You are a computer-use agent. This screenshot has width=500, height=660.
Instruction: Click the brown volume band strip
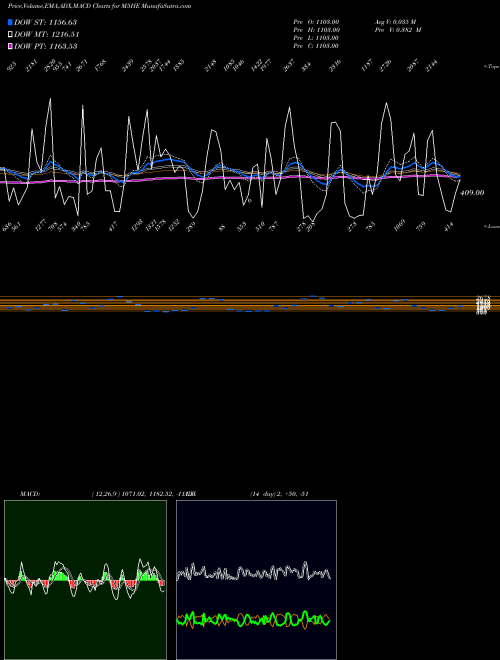[x=250, y=304]
